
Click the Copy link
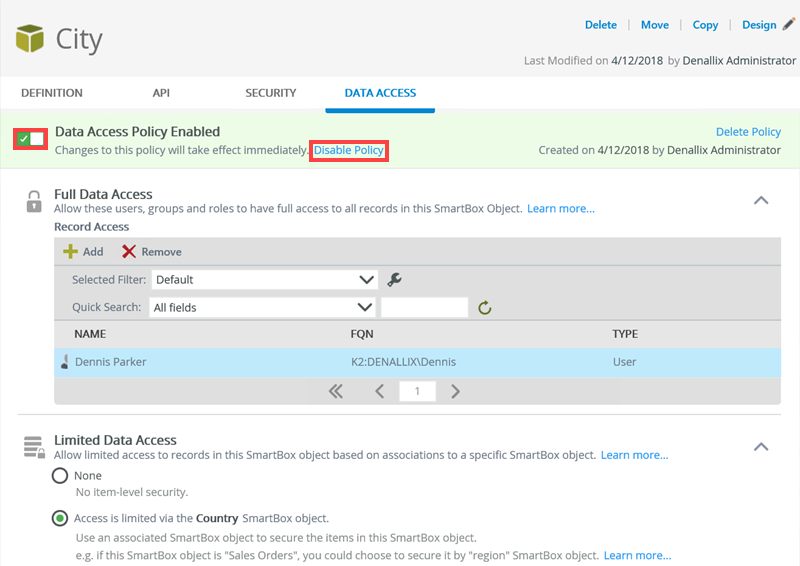click(705, 25)
